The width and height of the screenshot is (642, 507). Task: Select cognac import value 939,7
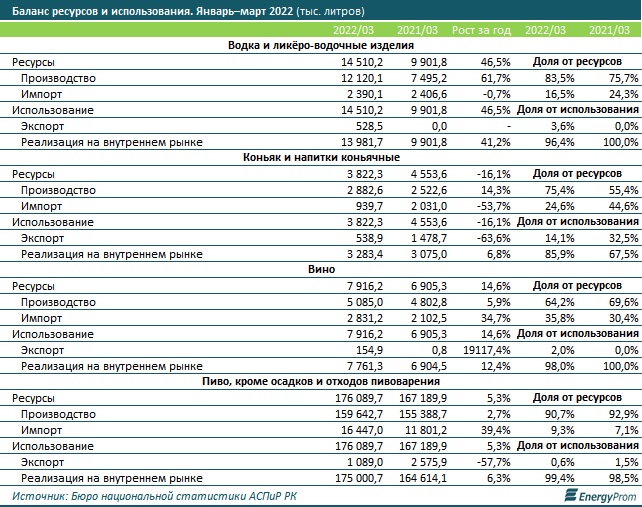click(x=369, y=206)
